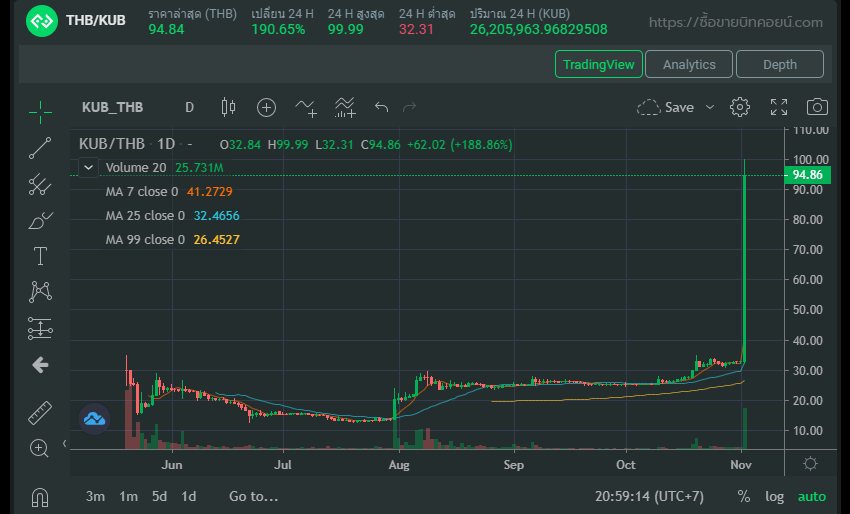850x514 pixels.
Task: Click the THB/KUB logo icon
Action: (42, 21)
